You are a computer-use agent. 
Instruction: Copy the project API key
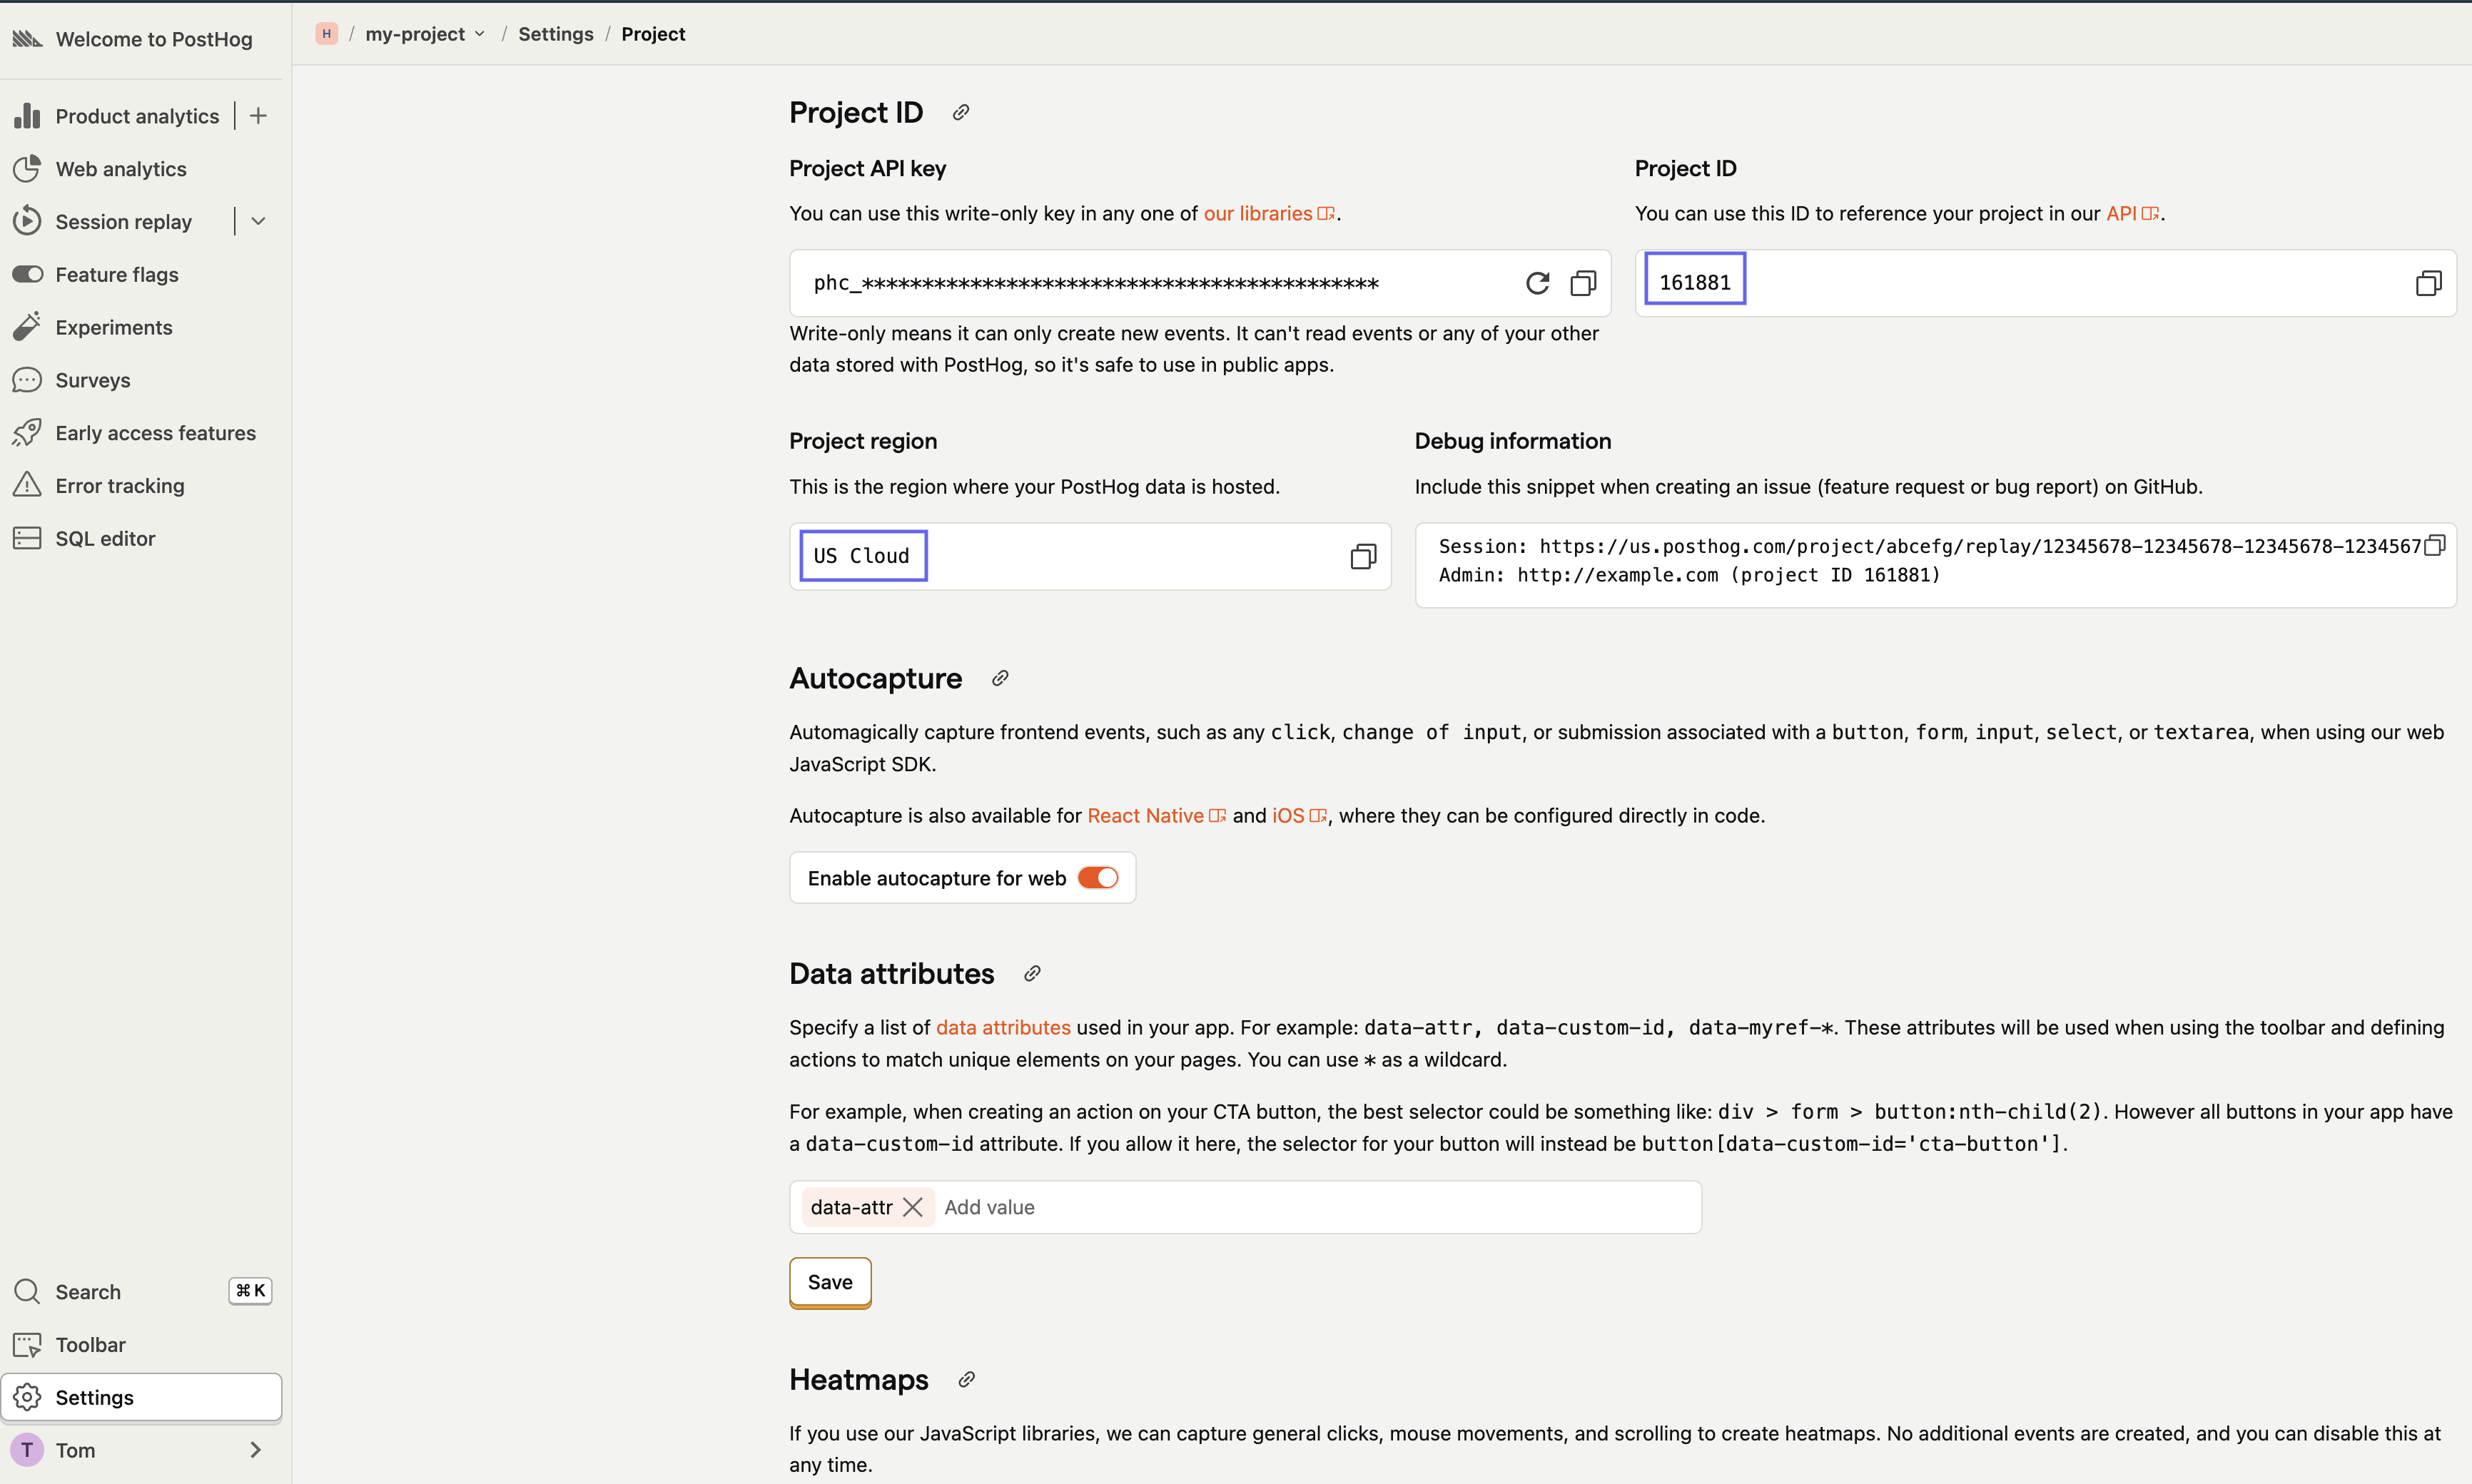click(1583, 283)
